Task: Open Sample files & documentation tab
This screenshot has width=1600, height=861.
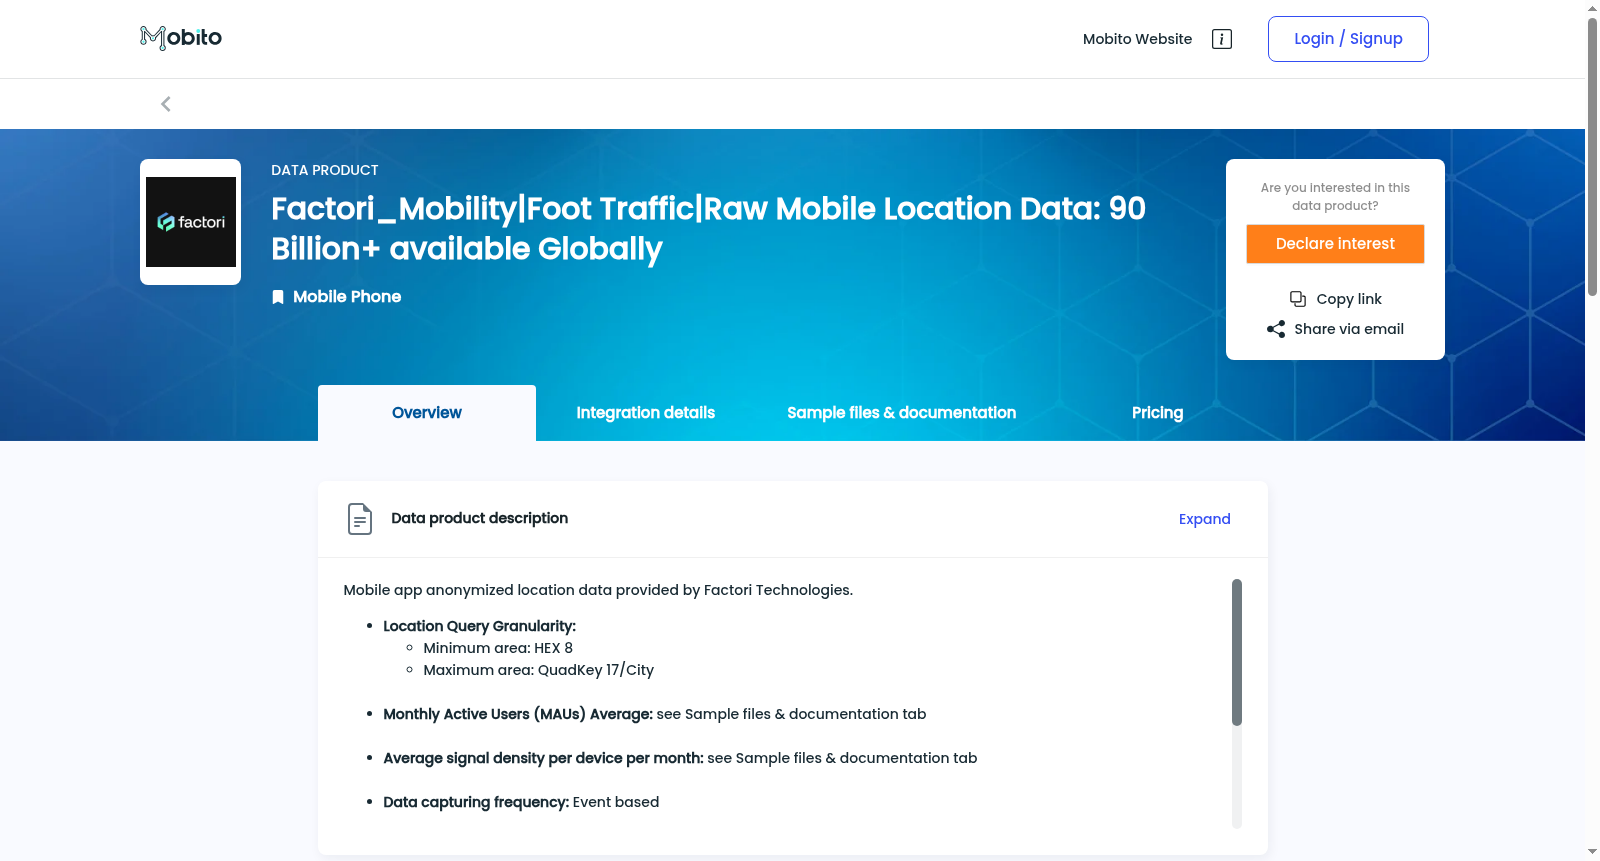Action: tap(902, 413)
